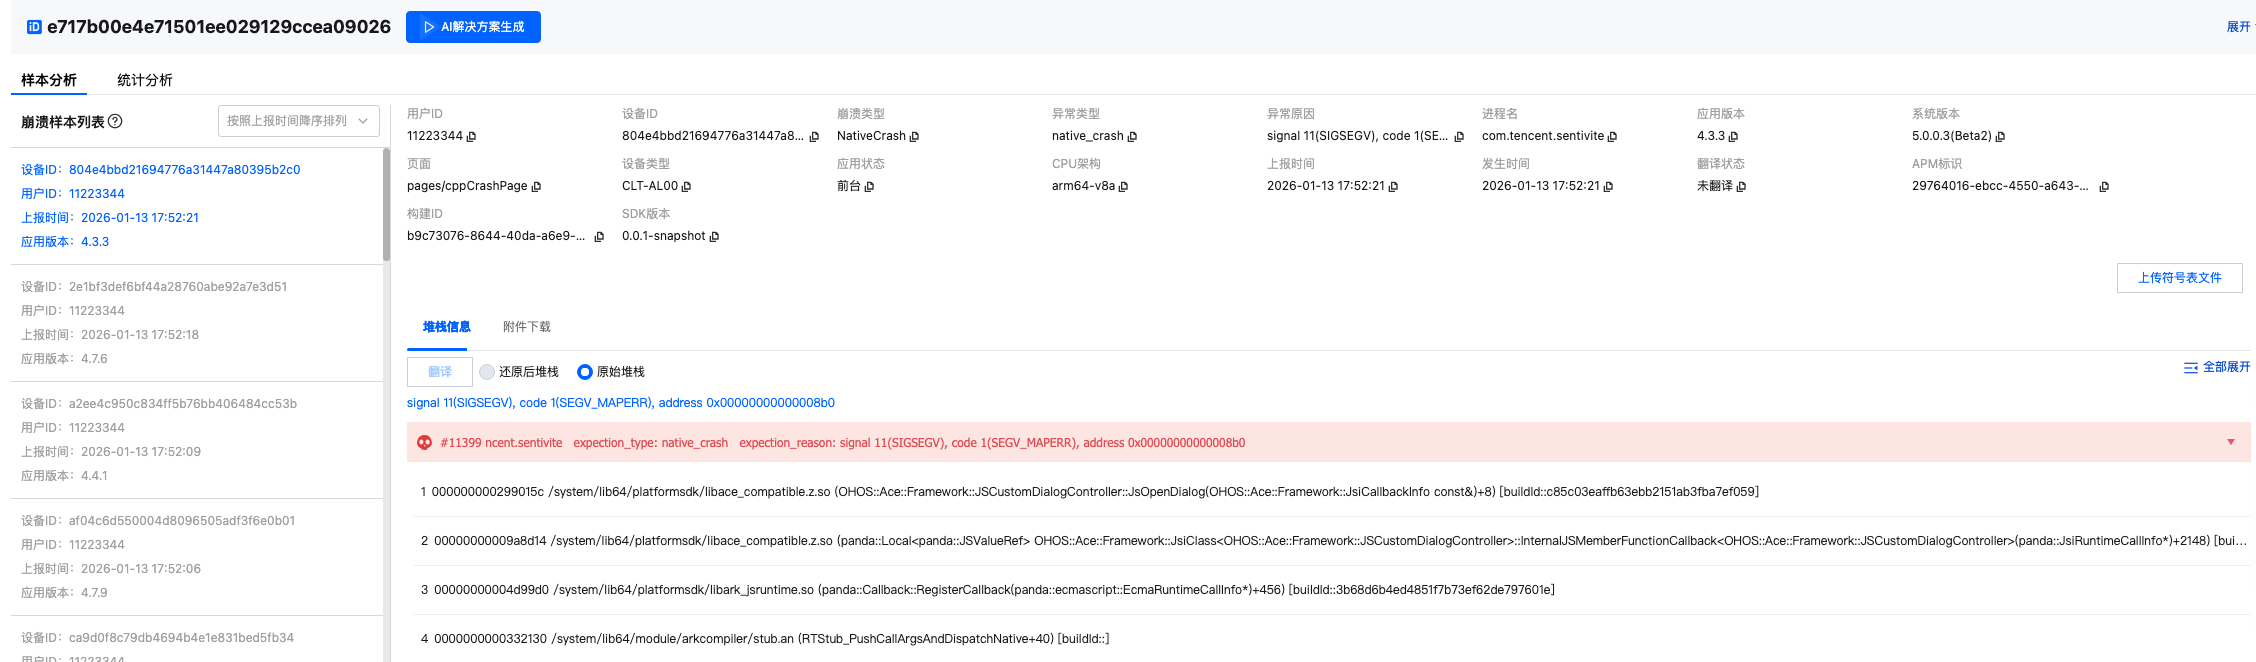Screen dimensions: 2256x662
Task: Copy 翻译状态 未翻译 value
Action: point(1741,187)
